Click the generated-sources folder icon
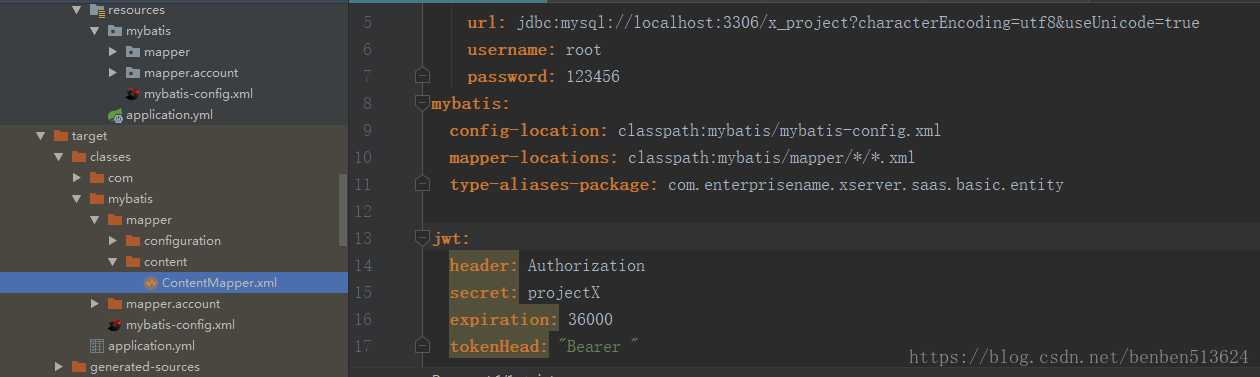 pyautogui.click(x=79, y=367)
